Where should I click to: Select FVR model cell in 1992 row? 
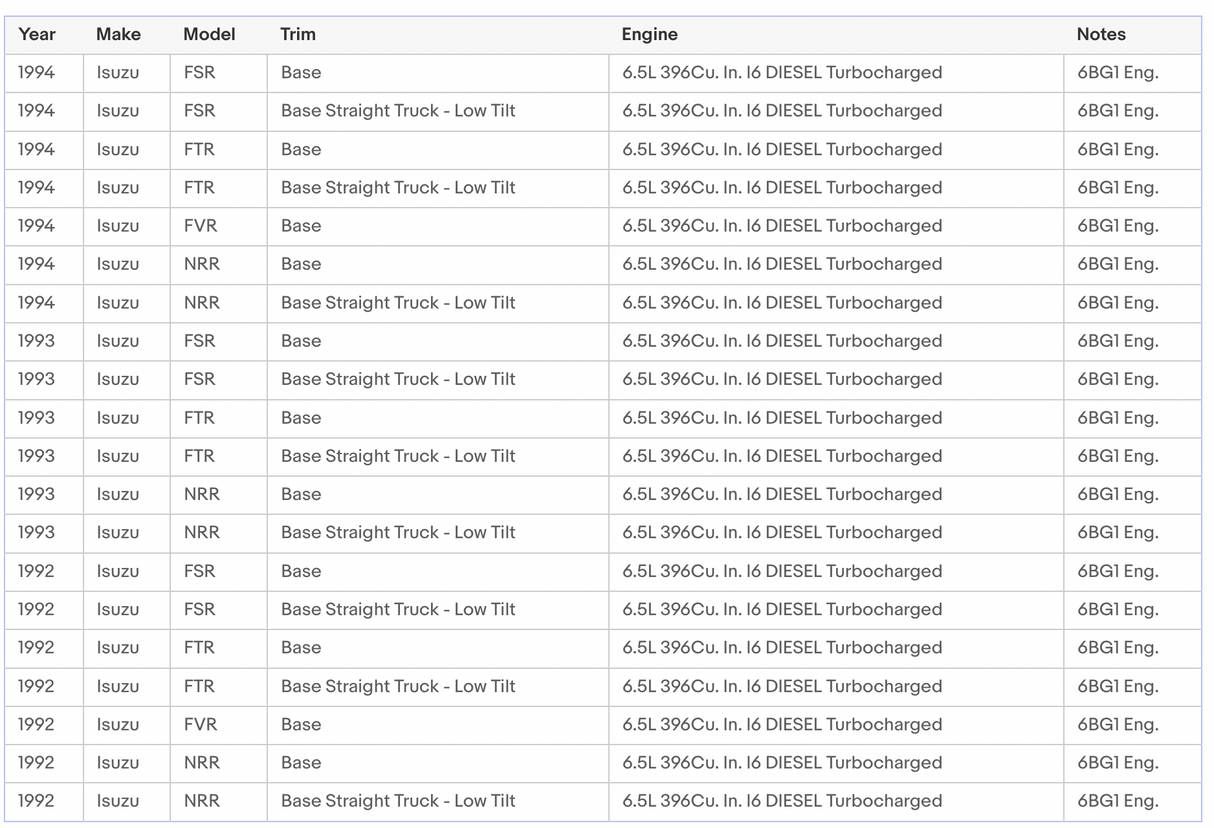(200, 724)
